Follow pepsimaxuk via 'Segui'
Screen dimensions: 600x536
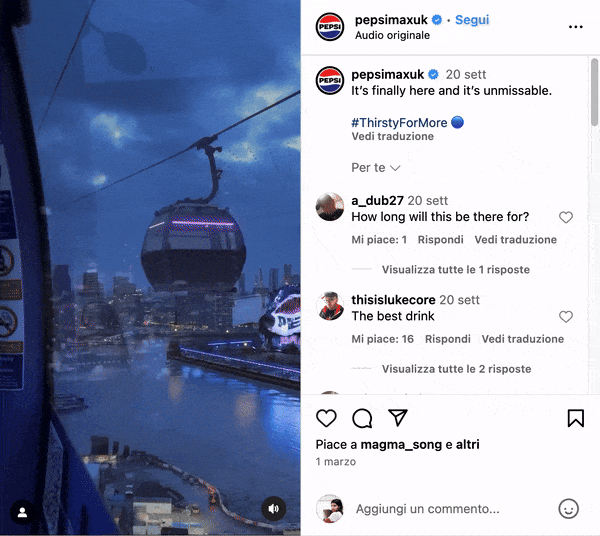click(x=472, y=20)
